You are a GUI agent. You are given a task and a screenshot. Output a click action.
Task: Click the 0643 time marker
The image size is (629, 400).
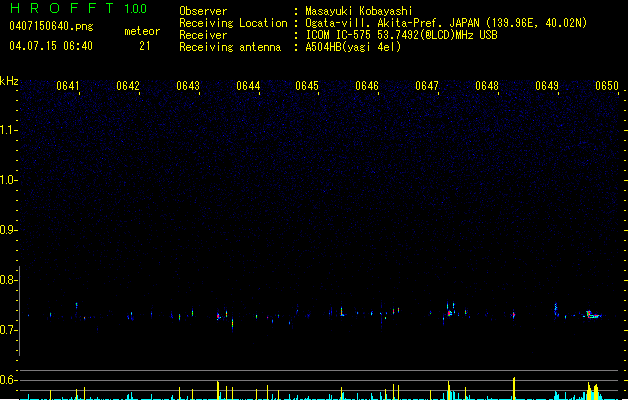(x=188, y=86)
